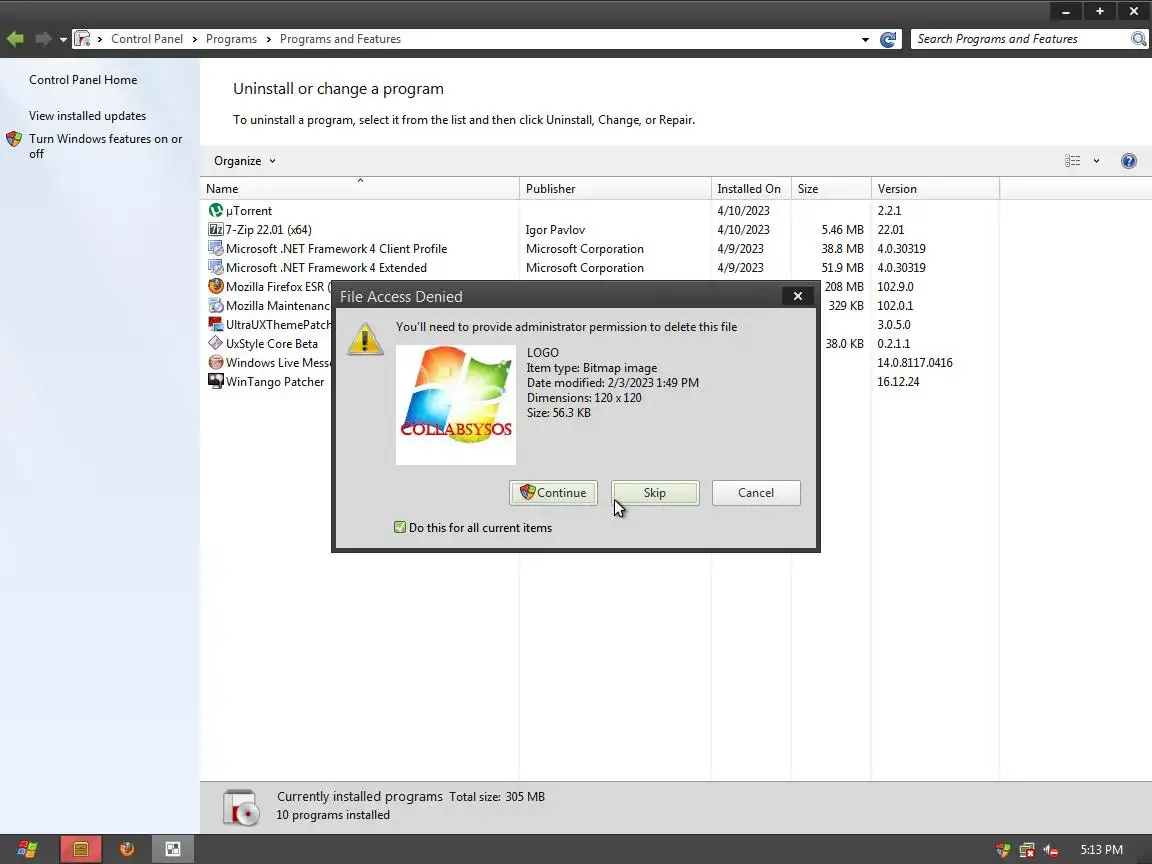Select 7-Zip 22.01 (x64) entry

(268, 230)
